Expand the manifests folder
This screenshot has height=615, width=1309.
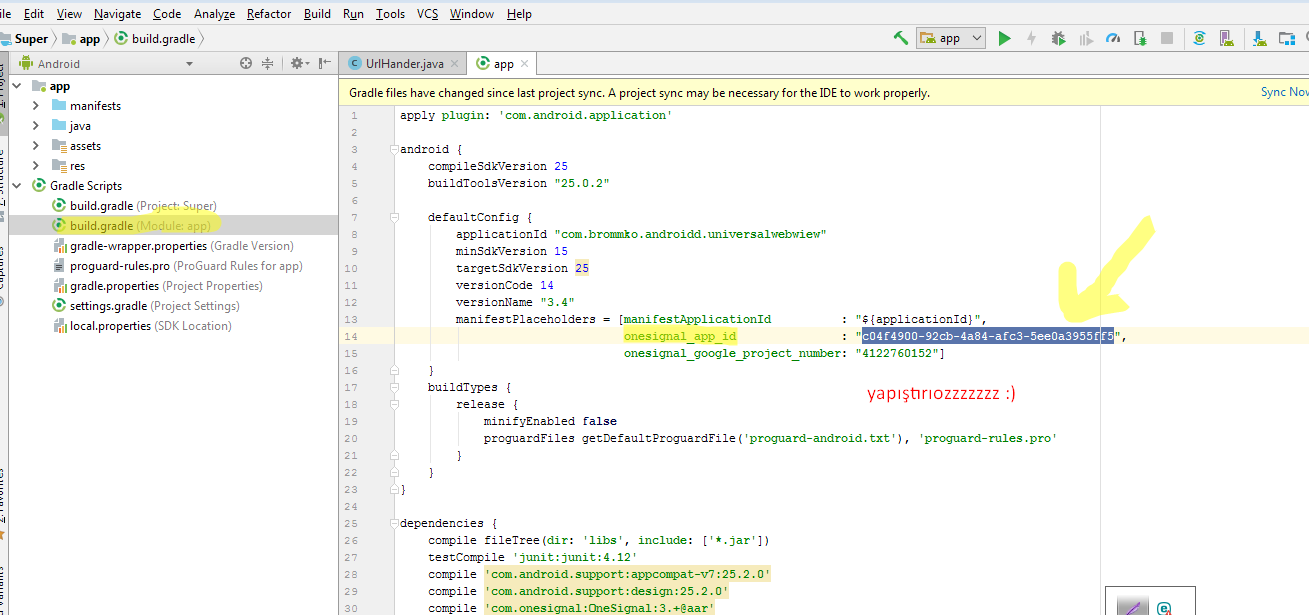tap(36, 106)
